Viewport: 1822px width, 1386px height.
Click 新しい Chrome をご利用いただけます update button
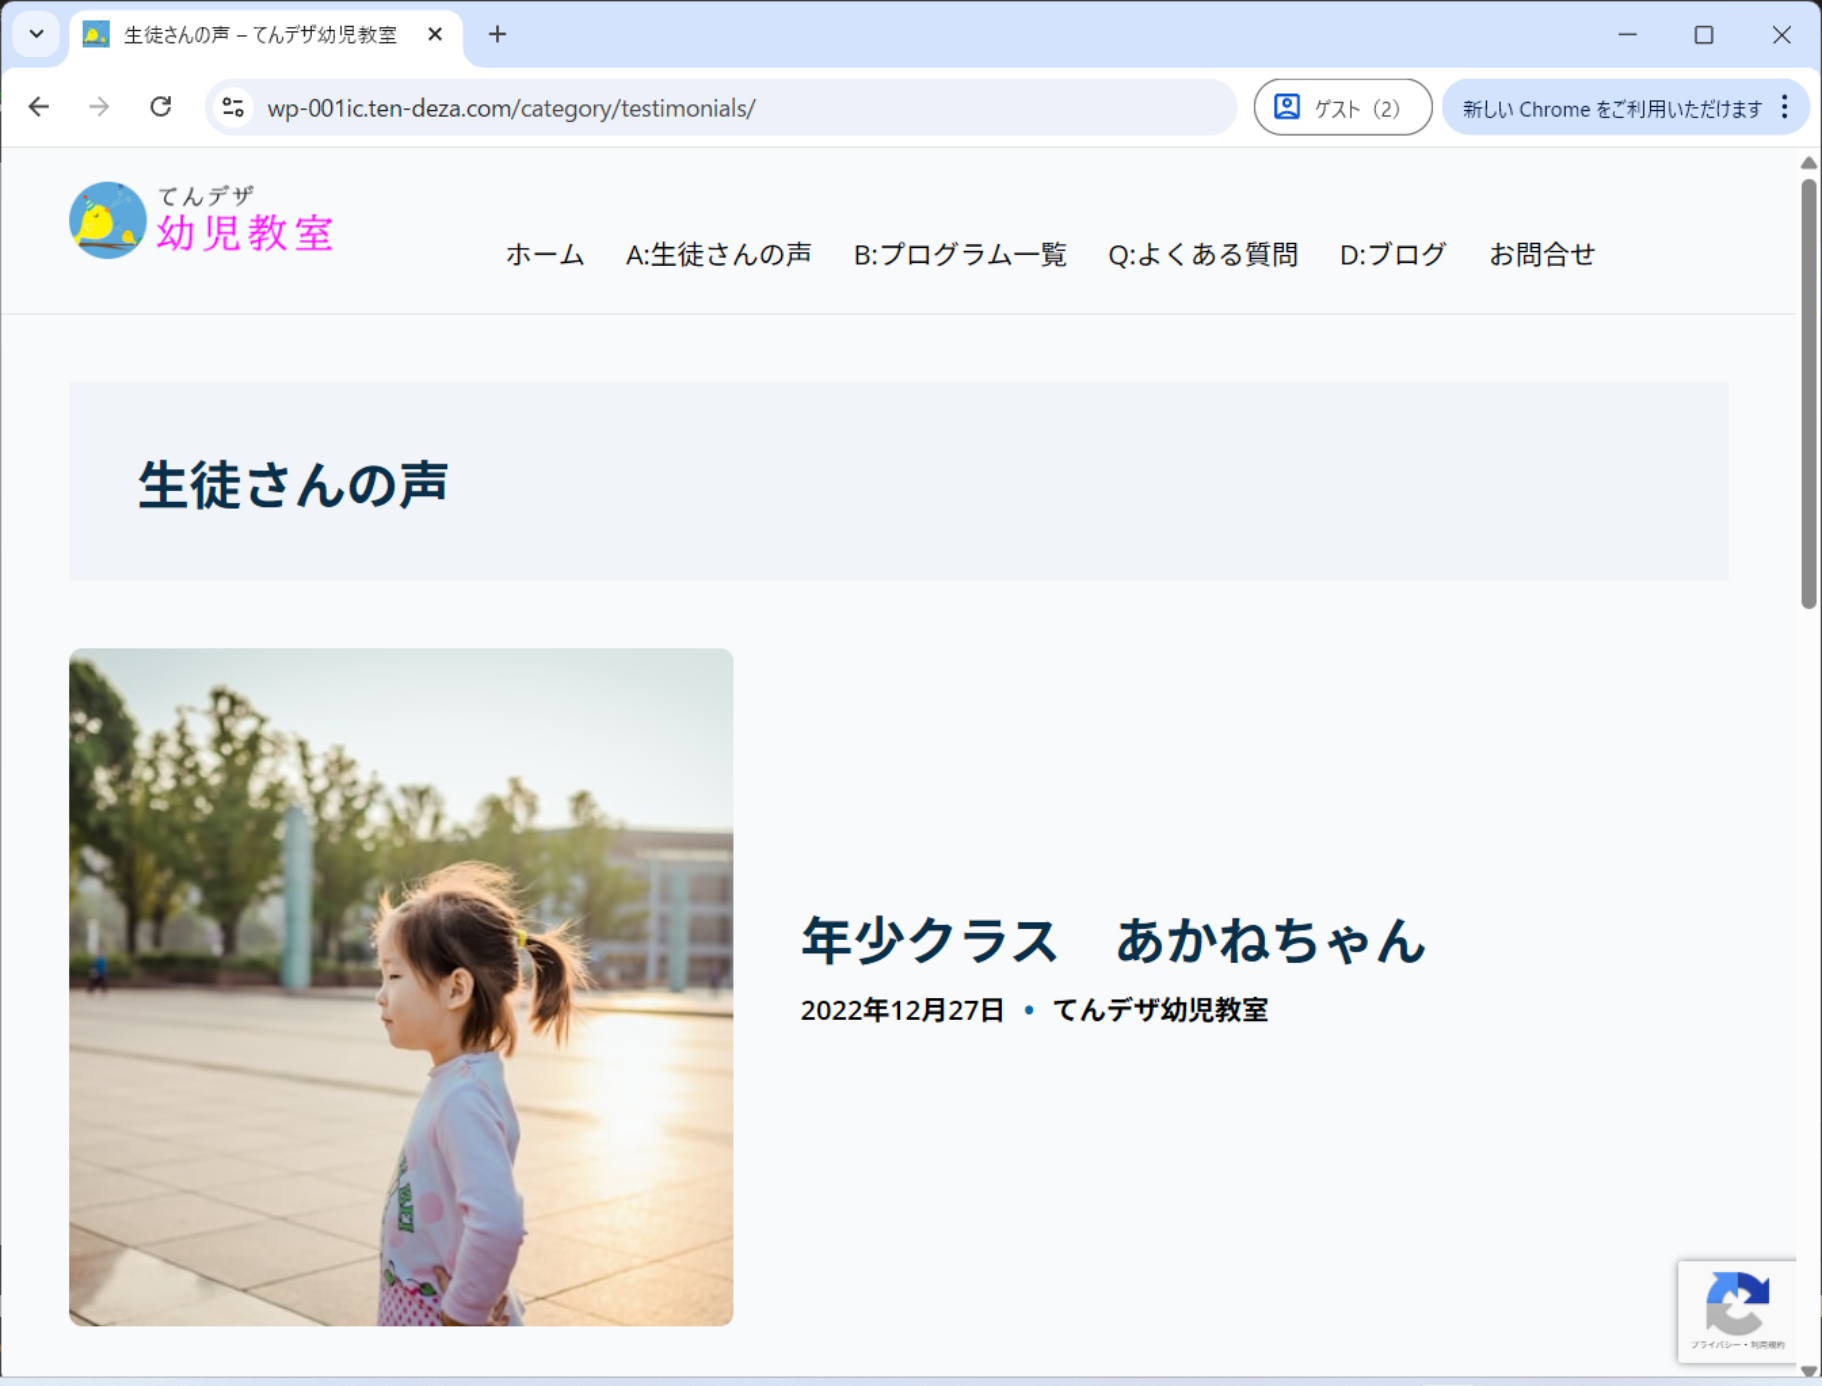coord(1611,108)
